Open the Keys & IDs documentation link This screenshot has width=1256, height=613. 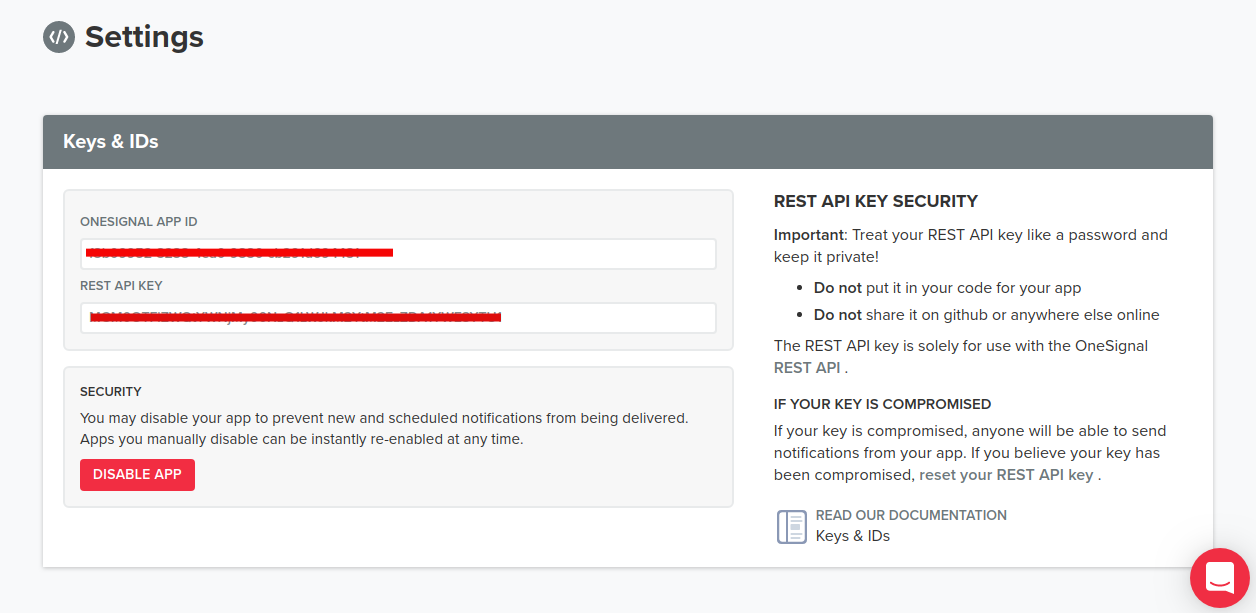[853, 536]
